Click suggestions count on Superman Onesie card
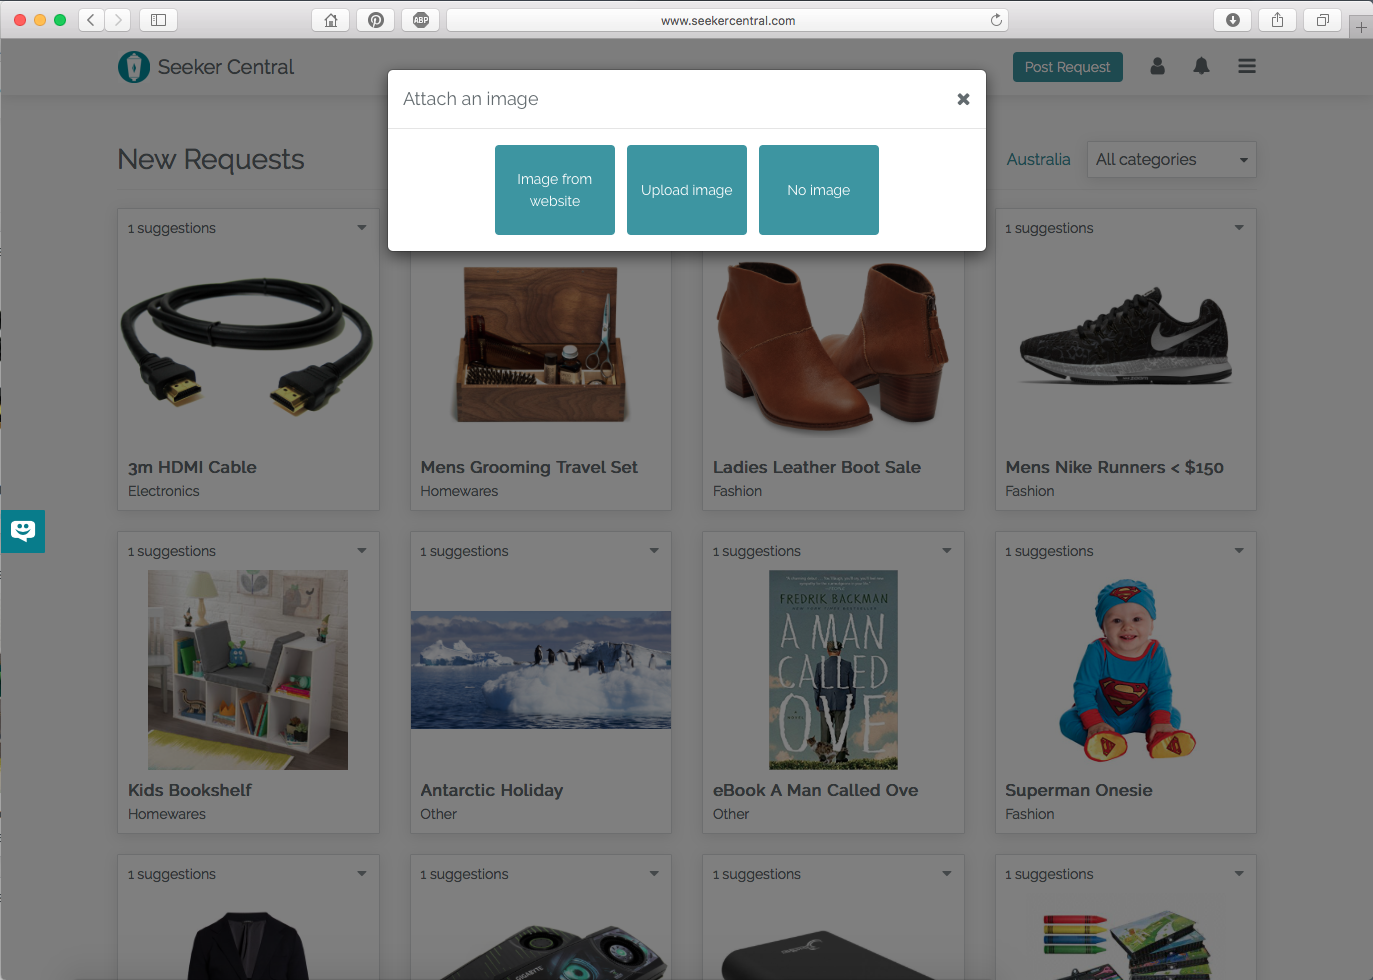The image size is (1373, 980). click(x=1049, y=551)
